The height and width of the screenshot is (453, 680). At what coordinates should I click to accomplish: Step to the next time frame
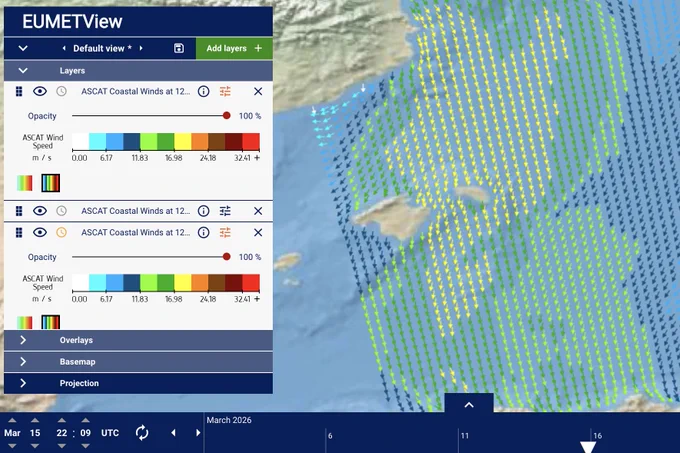[x=198, y=433]
